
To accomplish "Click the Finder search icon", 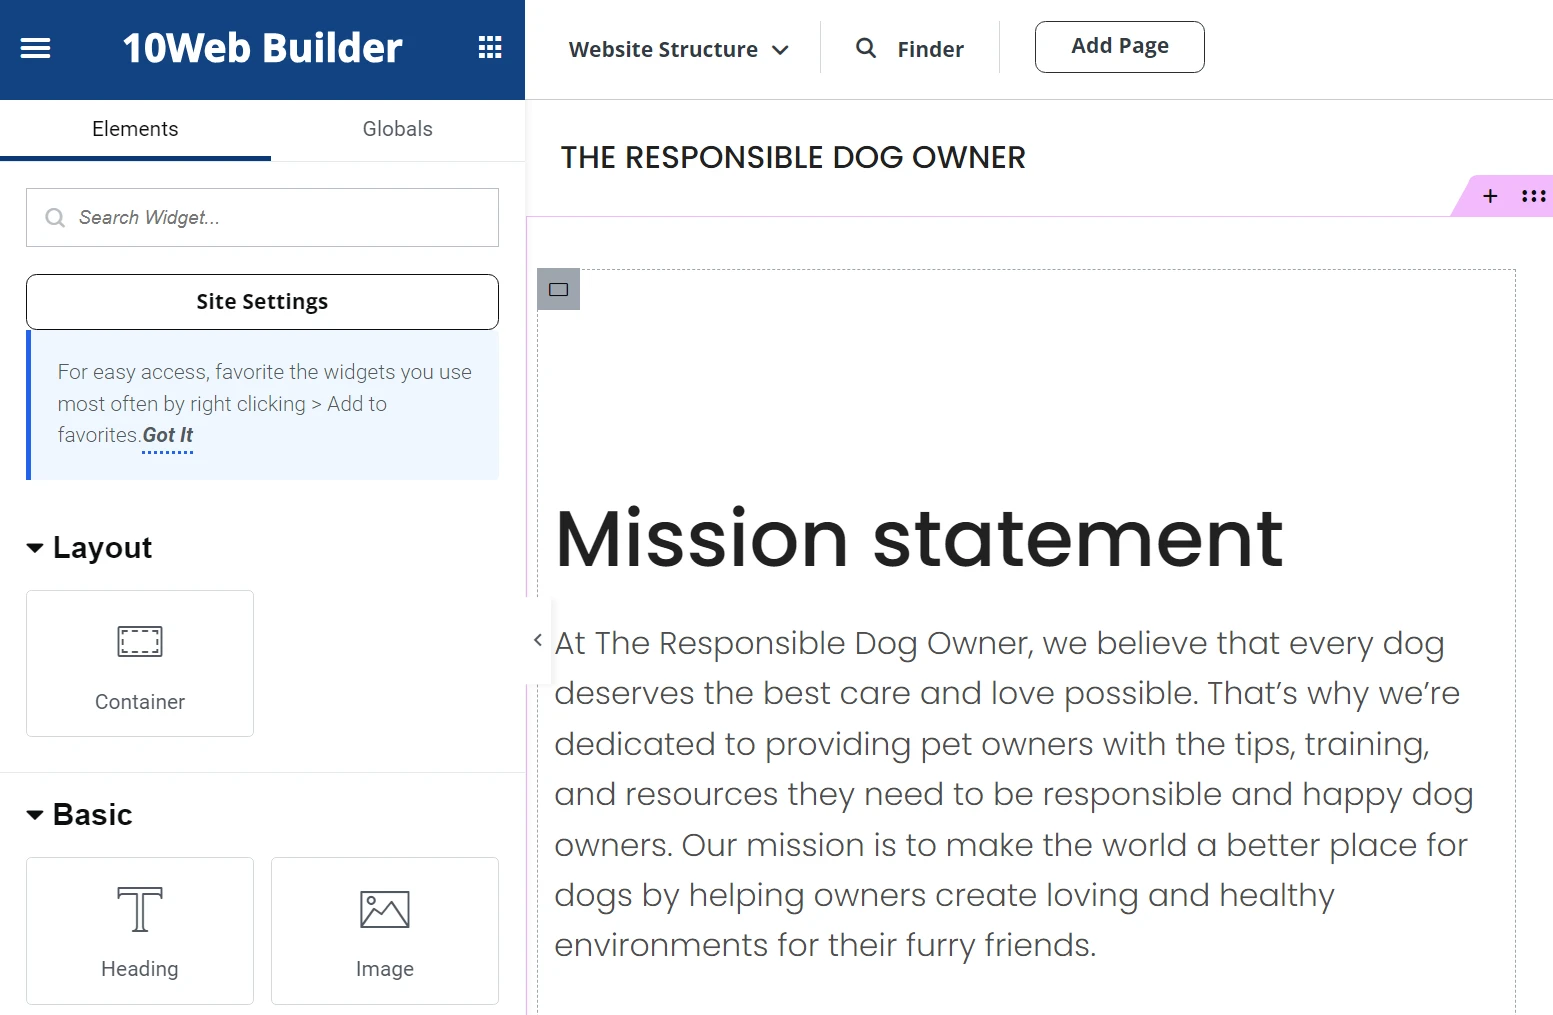I will pyautogui.click(x=866, y=48).
